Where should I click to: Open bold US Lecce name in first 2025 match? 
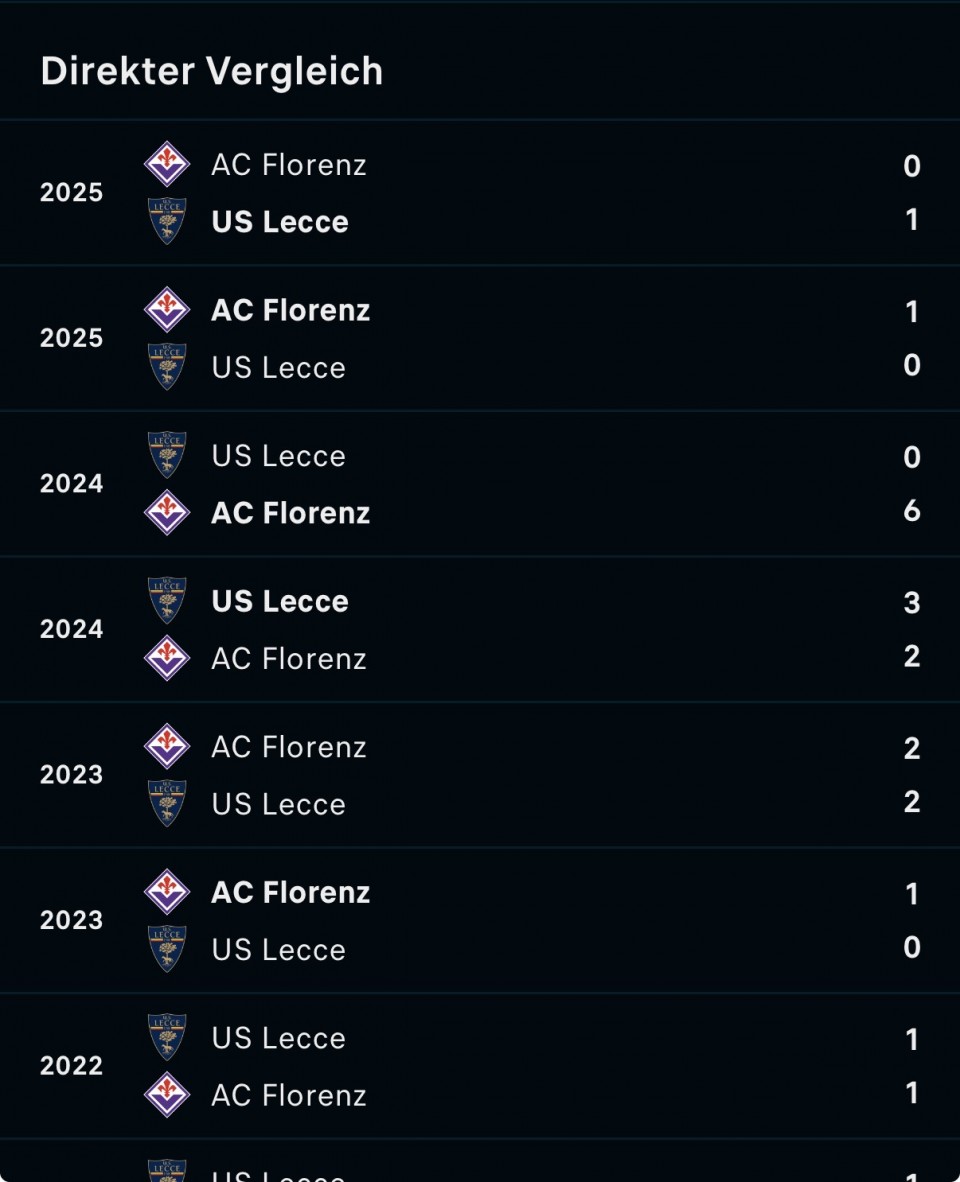coord(280,222)
